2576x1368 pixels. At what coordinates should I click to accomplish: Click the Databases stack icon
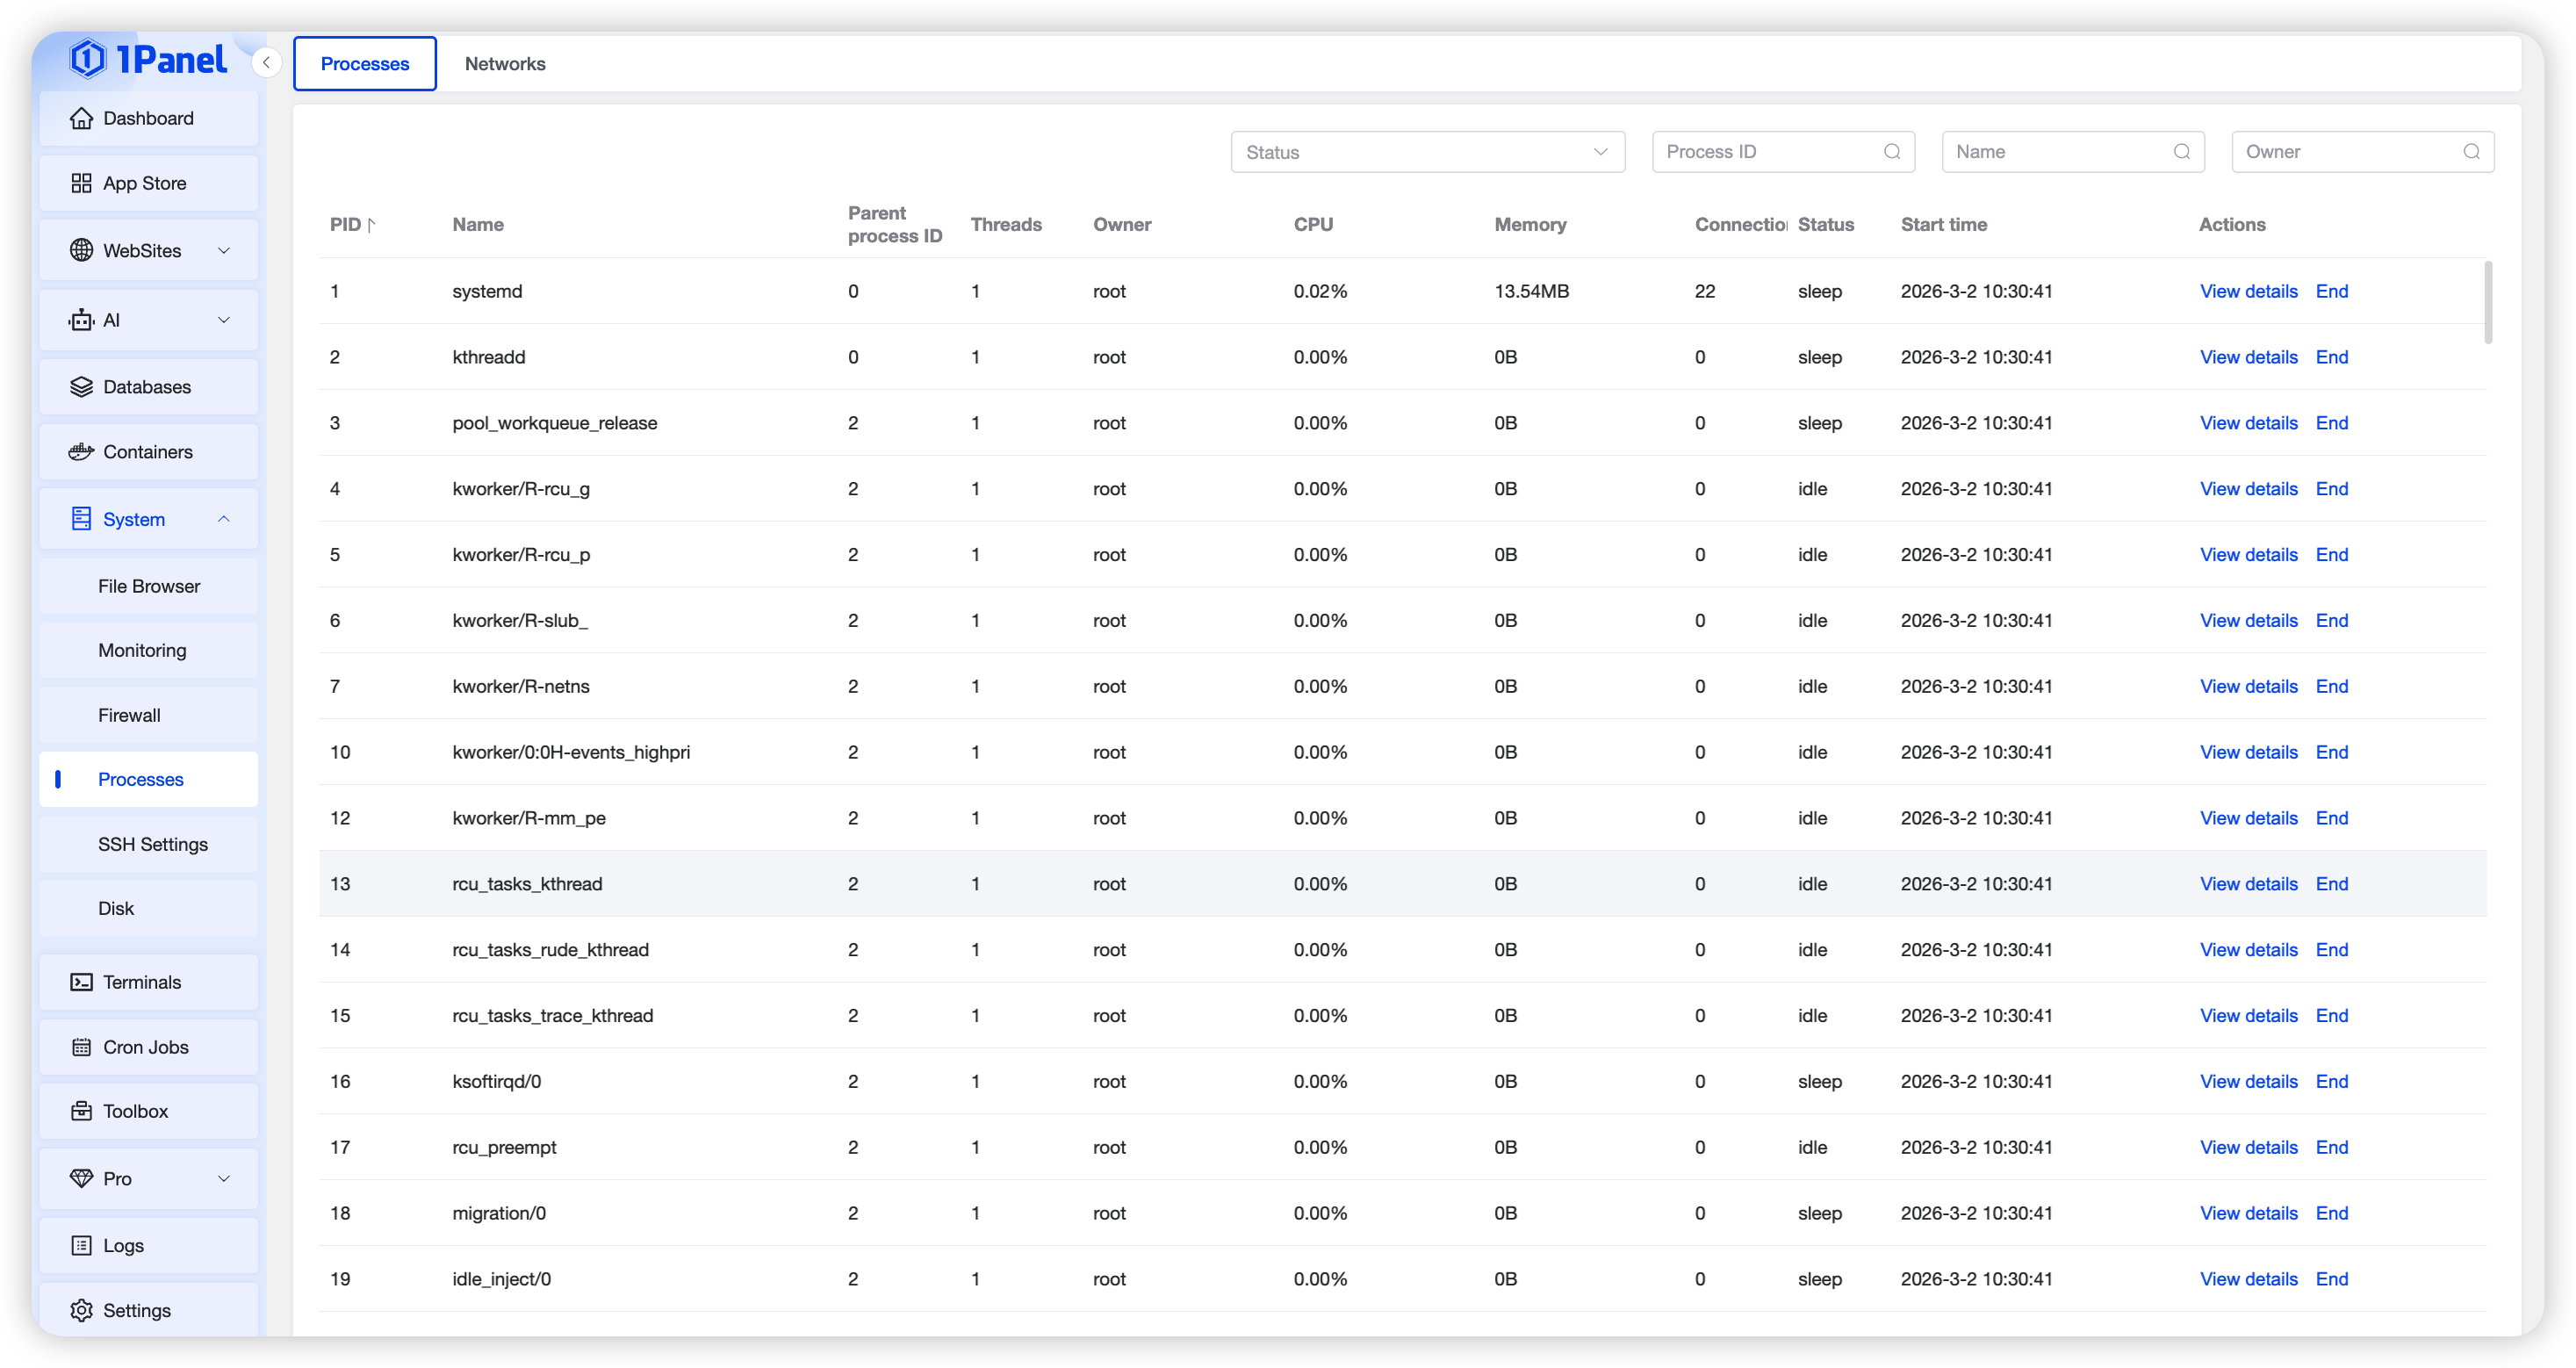(x=81, y=387)
